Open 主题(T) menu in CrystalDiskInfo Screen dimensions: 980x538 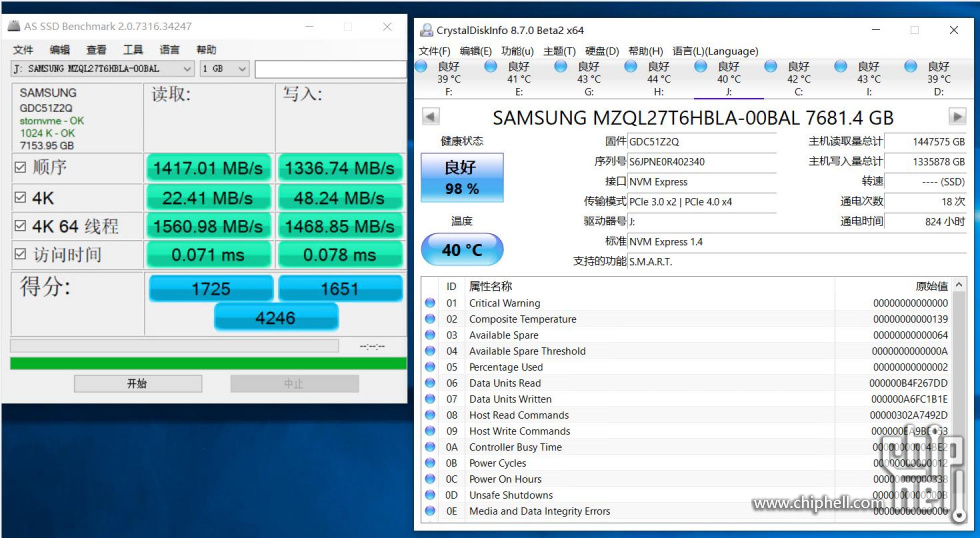pos(559,51)
